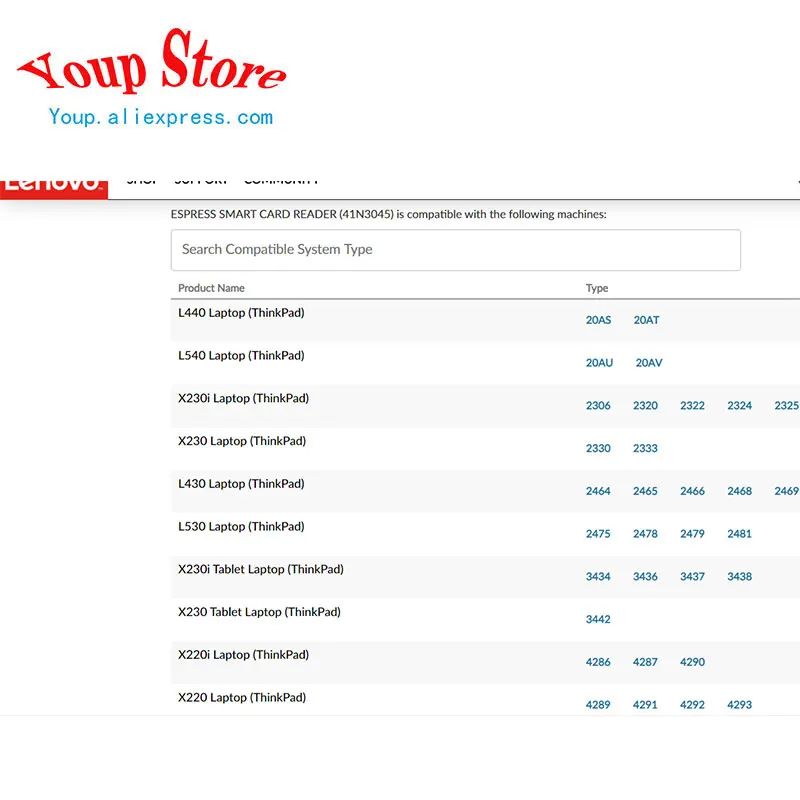Choose type 2465 for L430

tap(645, 491)
